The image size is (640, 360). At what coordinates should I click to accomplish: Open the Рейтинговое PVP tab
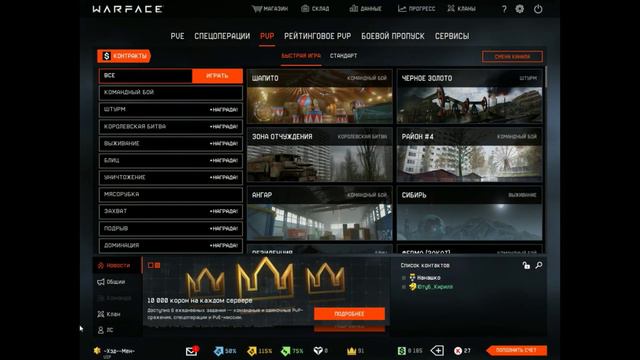(318, 36)
